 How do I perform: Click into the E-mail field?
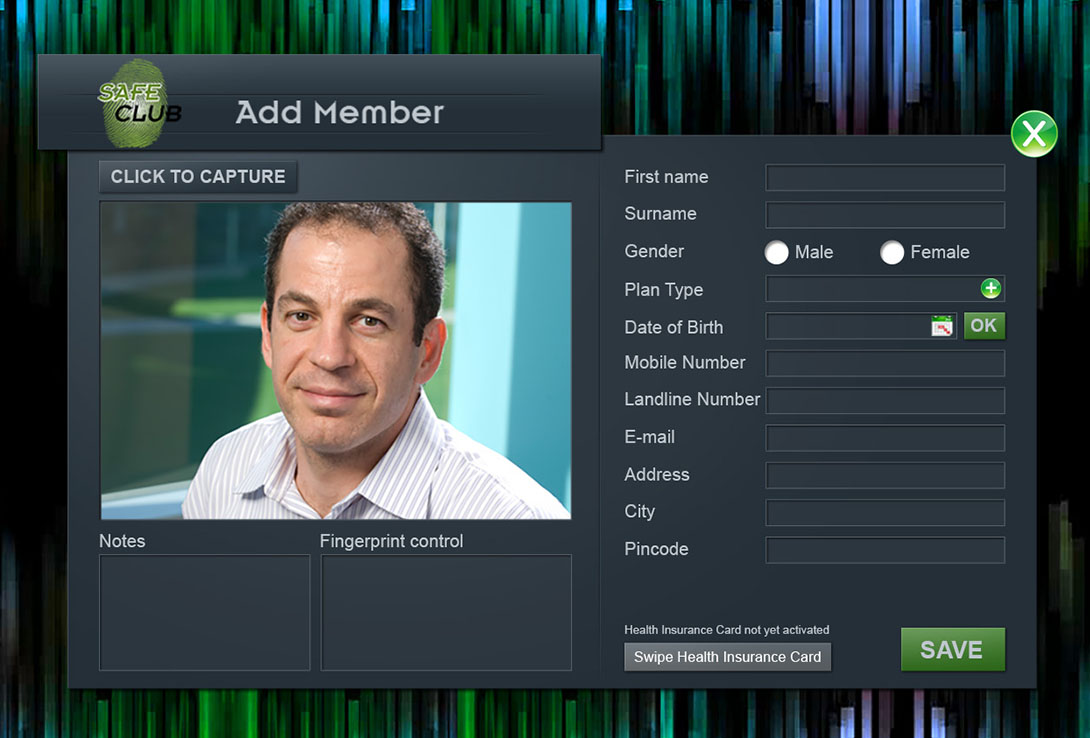tap(885, 438)
